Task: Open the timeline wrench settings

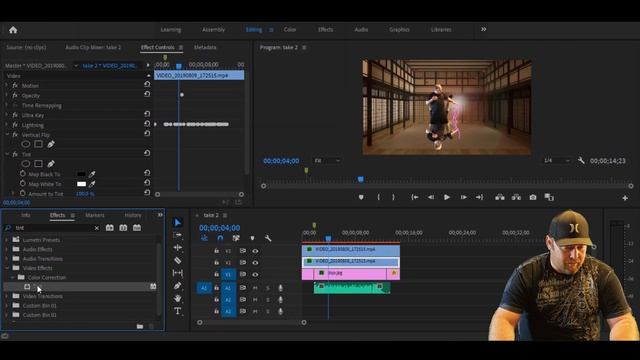Action: coord(268,238)
